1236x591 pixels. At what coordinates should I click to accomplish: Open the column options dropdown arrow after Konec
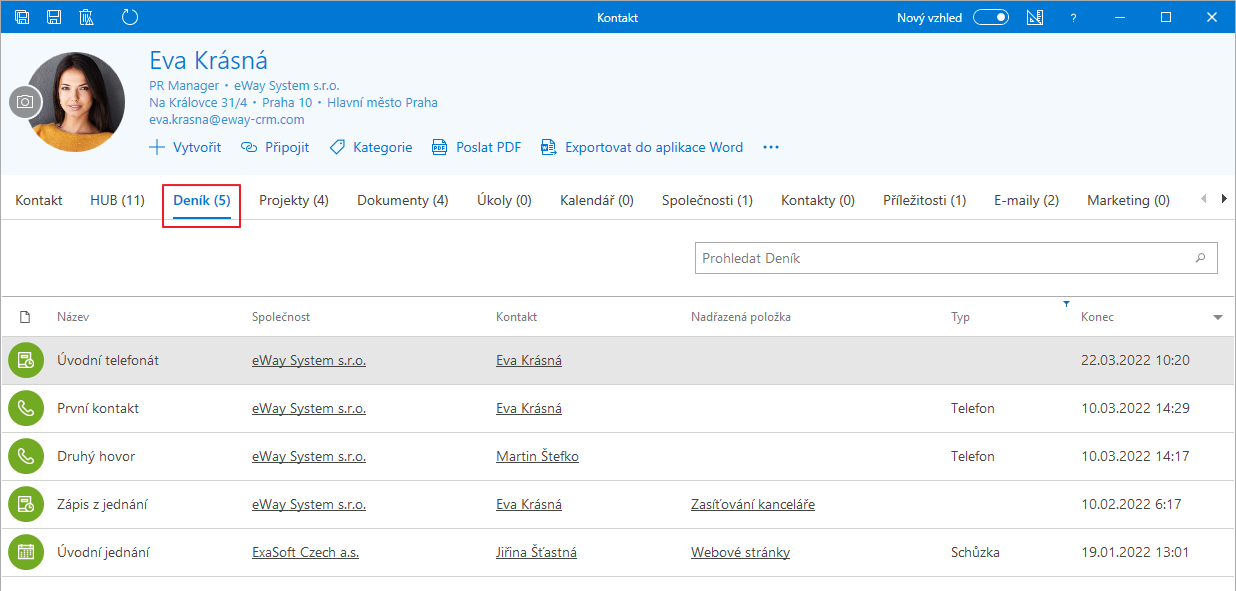pos(1218,318)
